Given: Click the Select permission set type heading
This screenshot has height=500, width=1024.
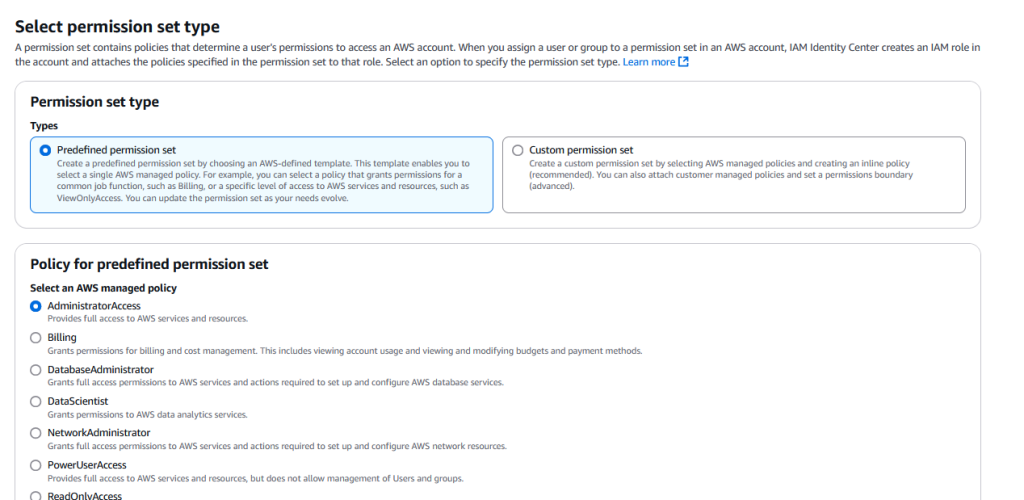Looking at the screenshot, I should [x=118, y=27].
